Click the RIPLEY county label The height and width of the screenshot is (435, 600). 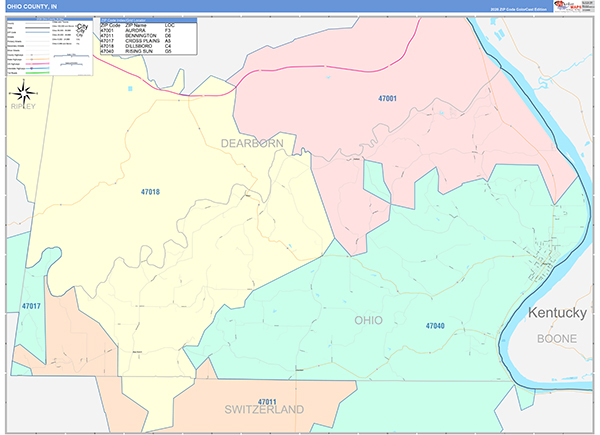click(23, 106)
